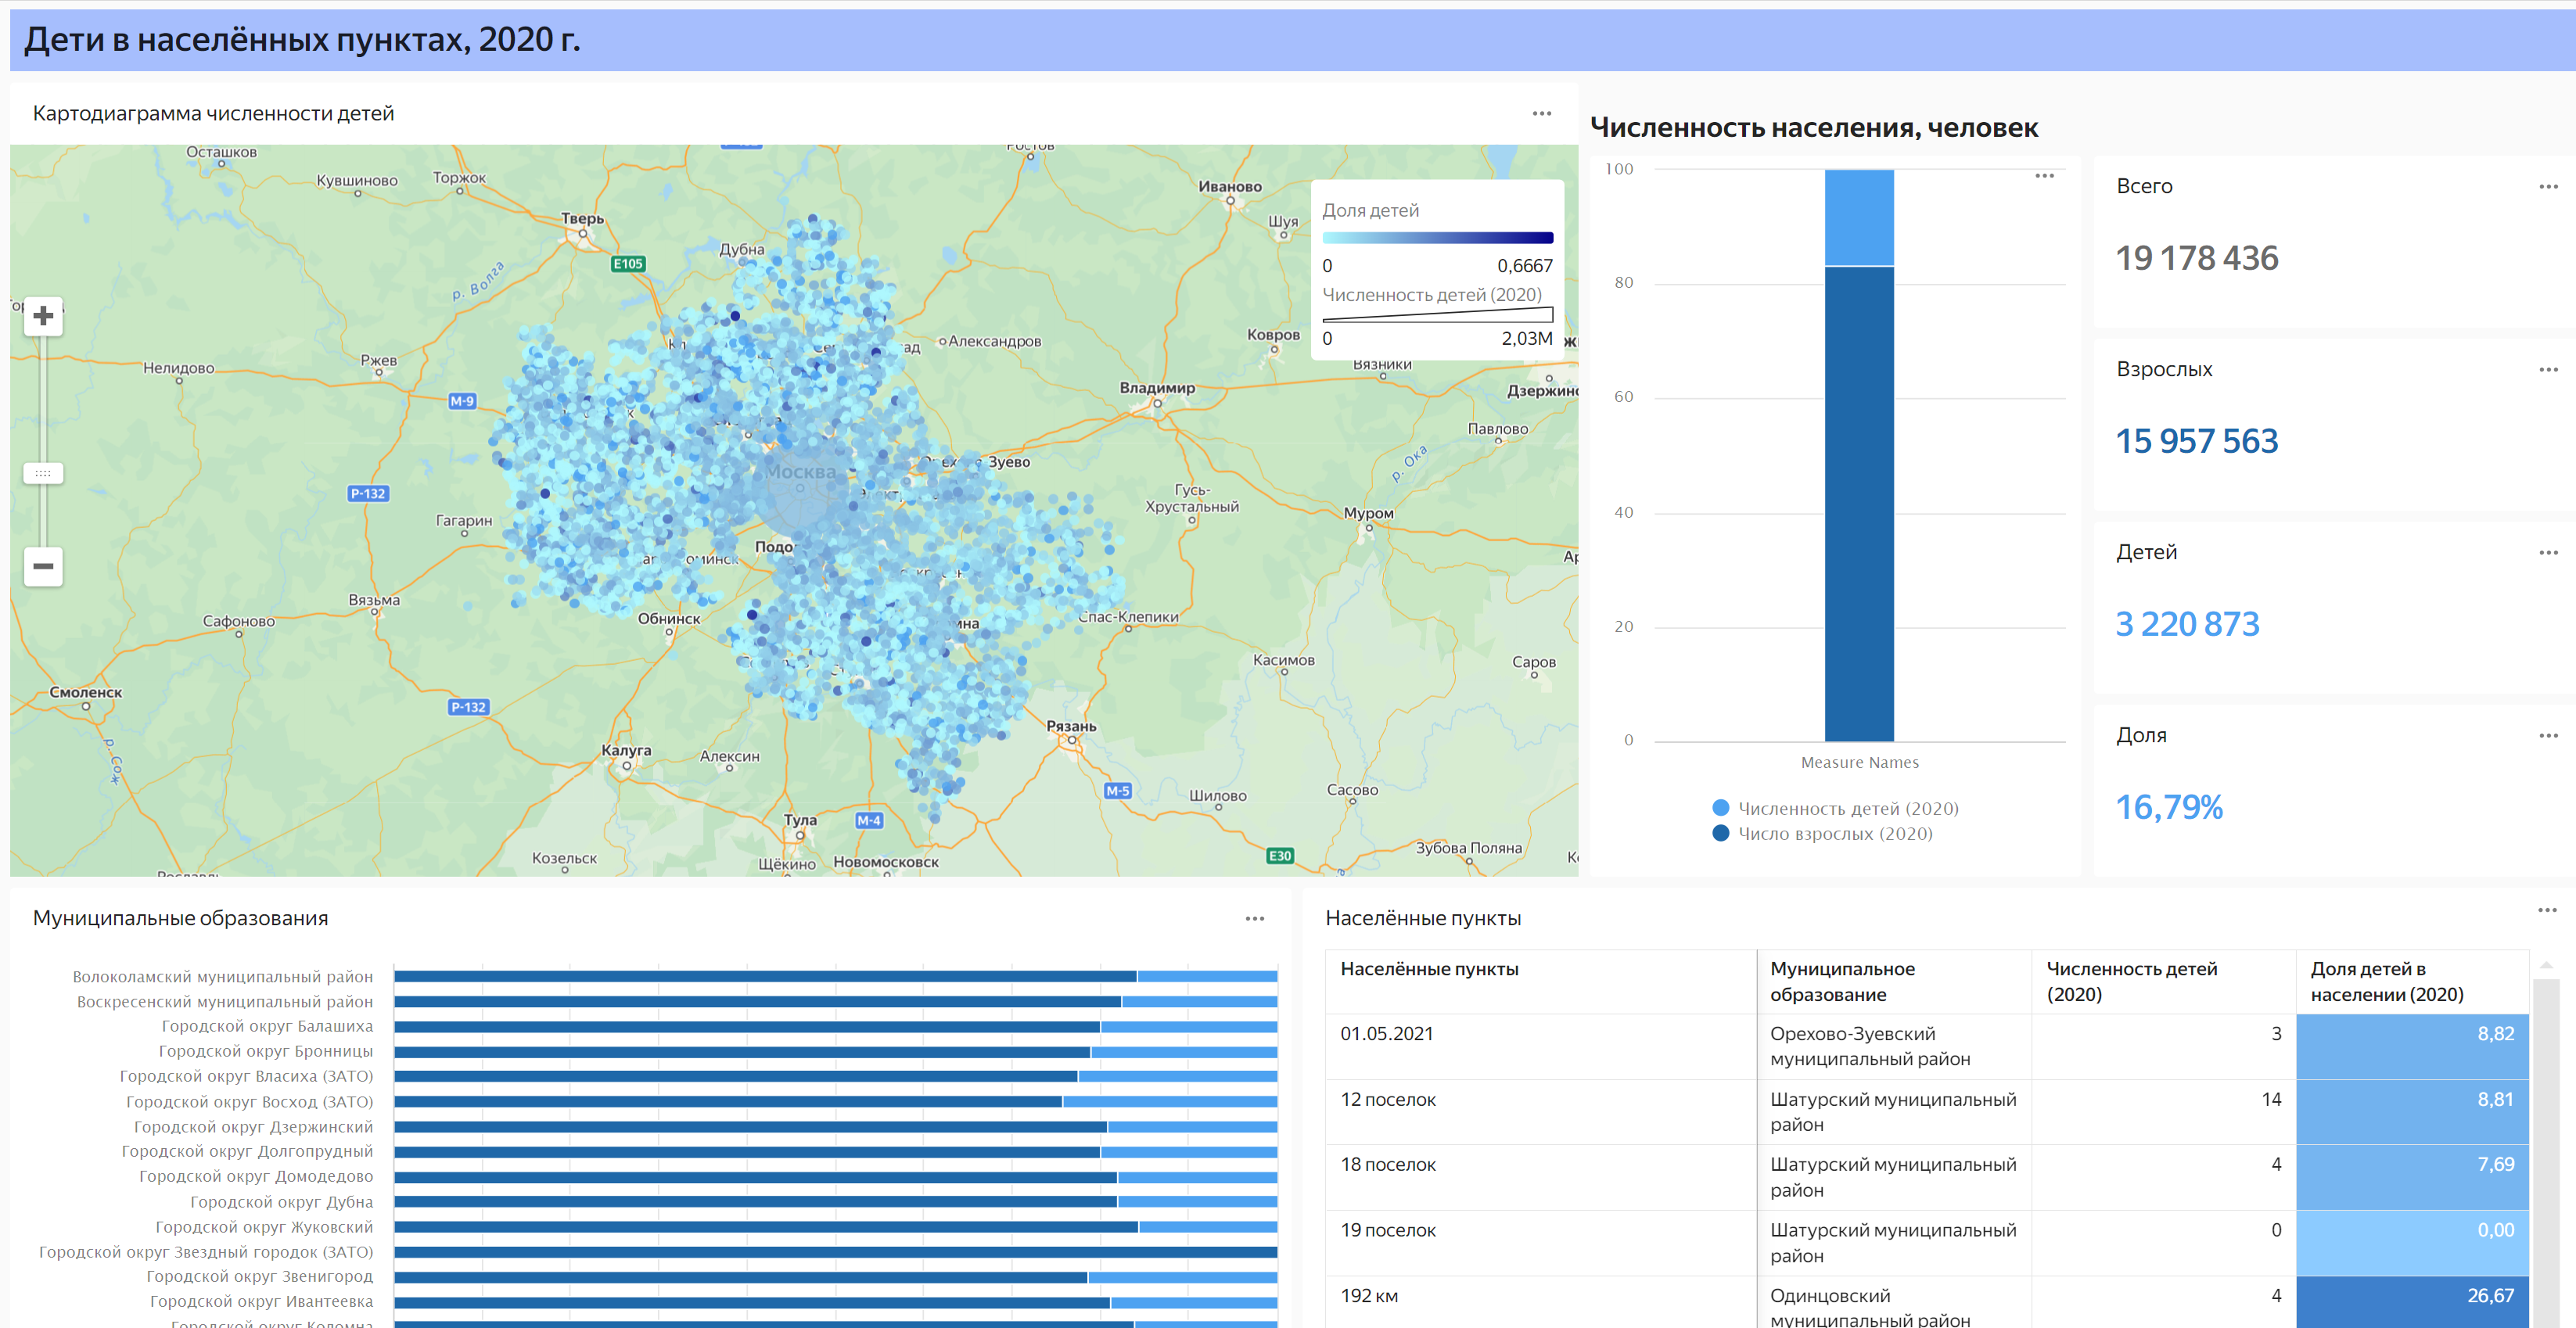
Task: Open the map widget three-dots menu
Action: (1542, 113)
